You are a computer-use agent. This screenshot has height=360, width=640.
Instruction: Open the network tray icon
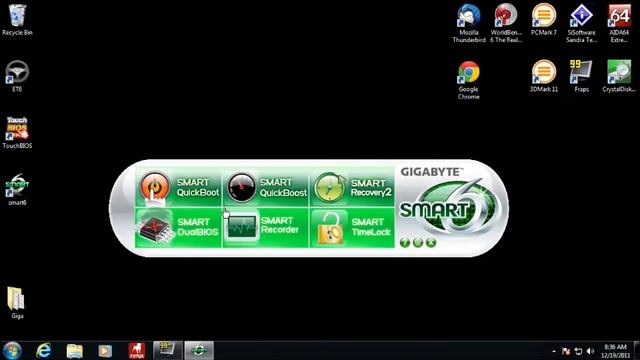click(x=578, y=351)
